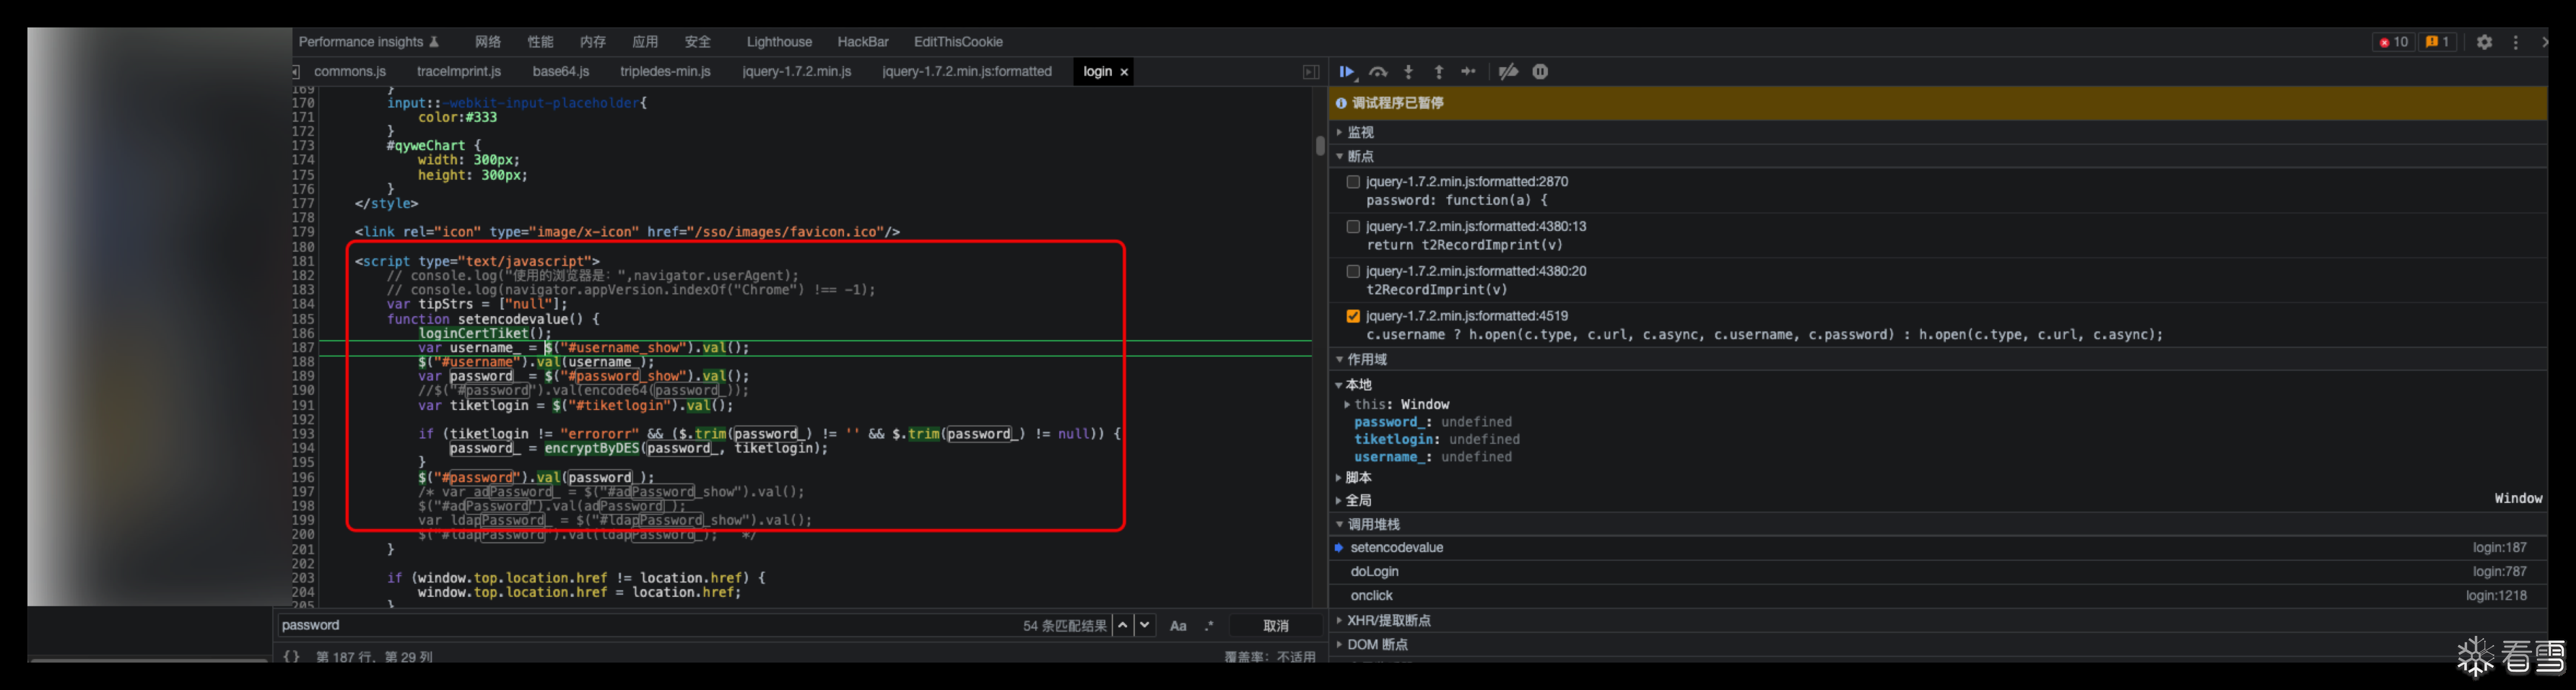Open tripledes-min.js file tab
2576x690 pixels.
click(x=665, y=72)
